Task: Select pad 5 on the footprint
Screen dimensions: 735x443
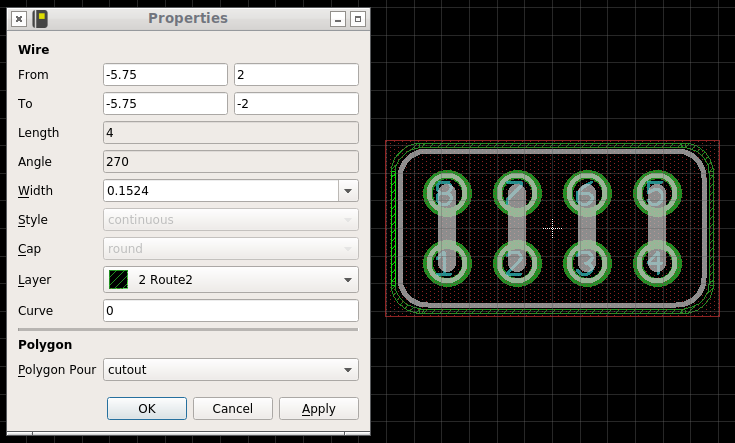Action: point(657,194)
